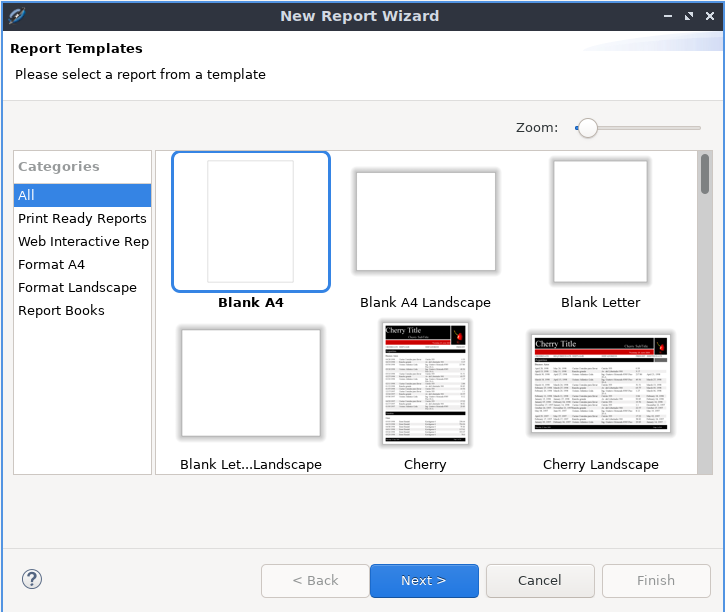This screenshot has height=612, width=725.
Task: Filter by Print Ready Reports category
Action: click(82, 218)
